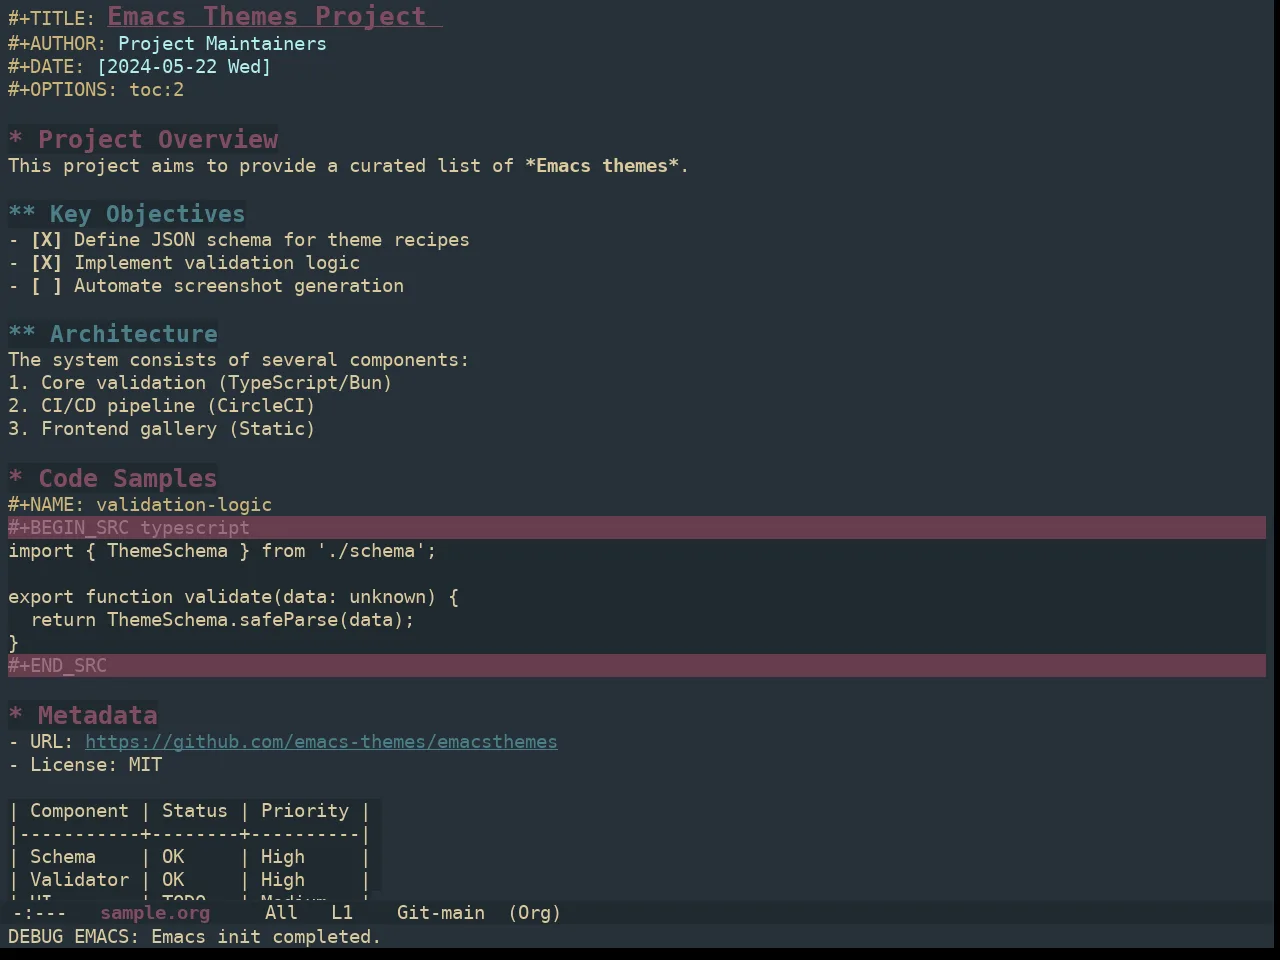1280x960 pixels.
Task: Click 'Core validation (TypeScript/Bun)' list item
Action: (200, 383)
